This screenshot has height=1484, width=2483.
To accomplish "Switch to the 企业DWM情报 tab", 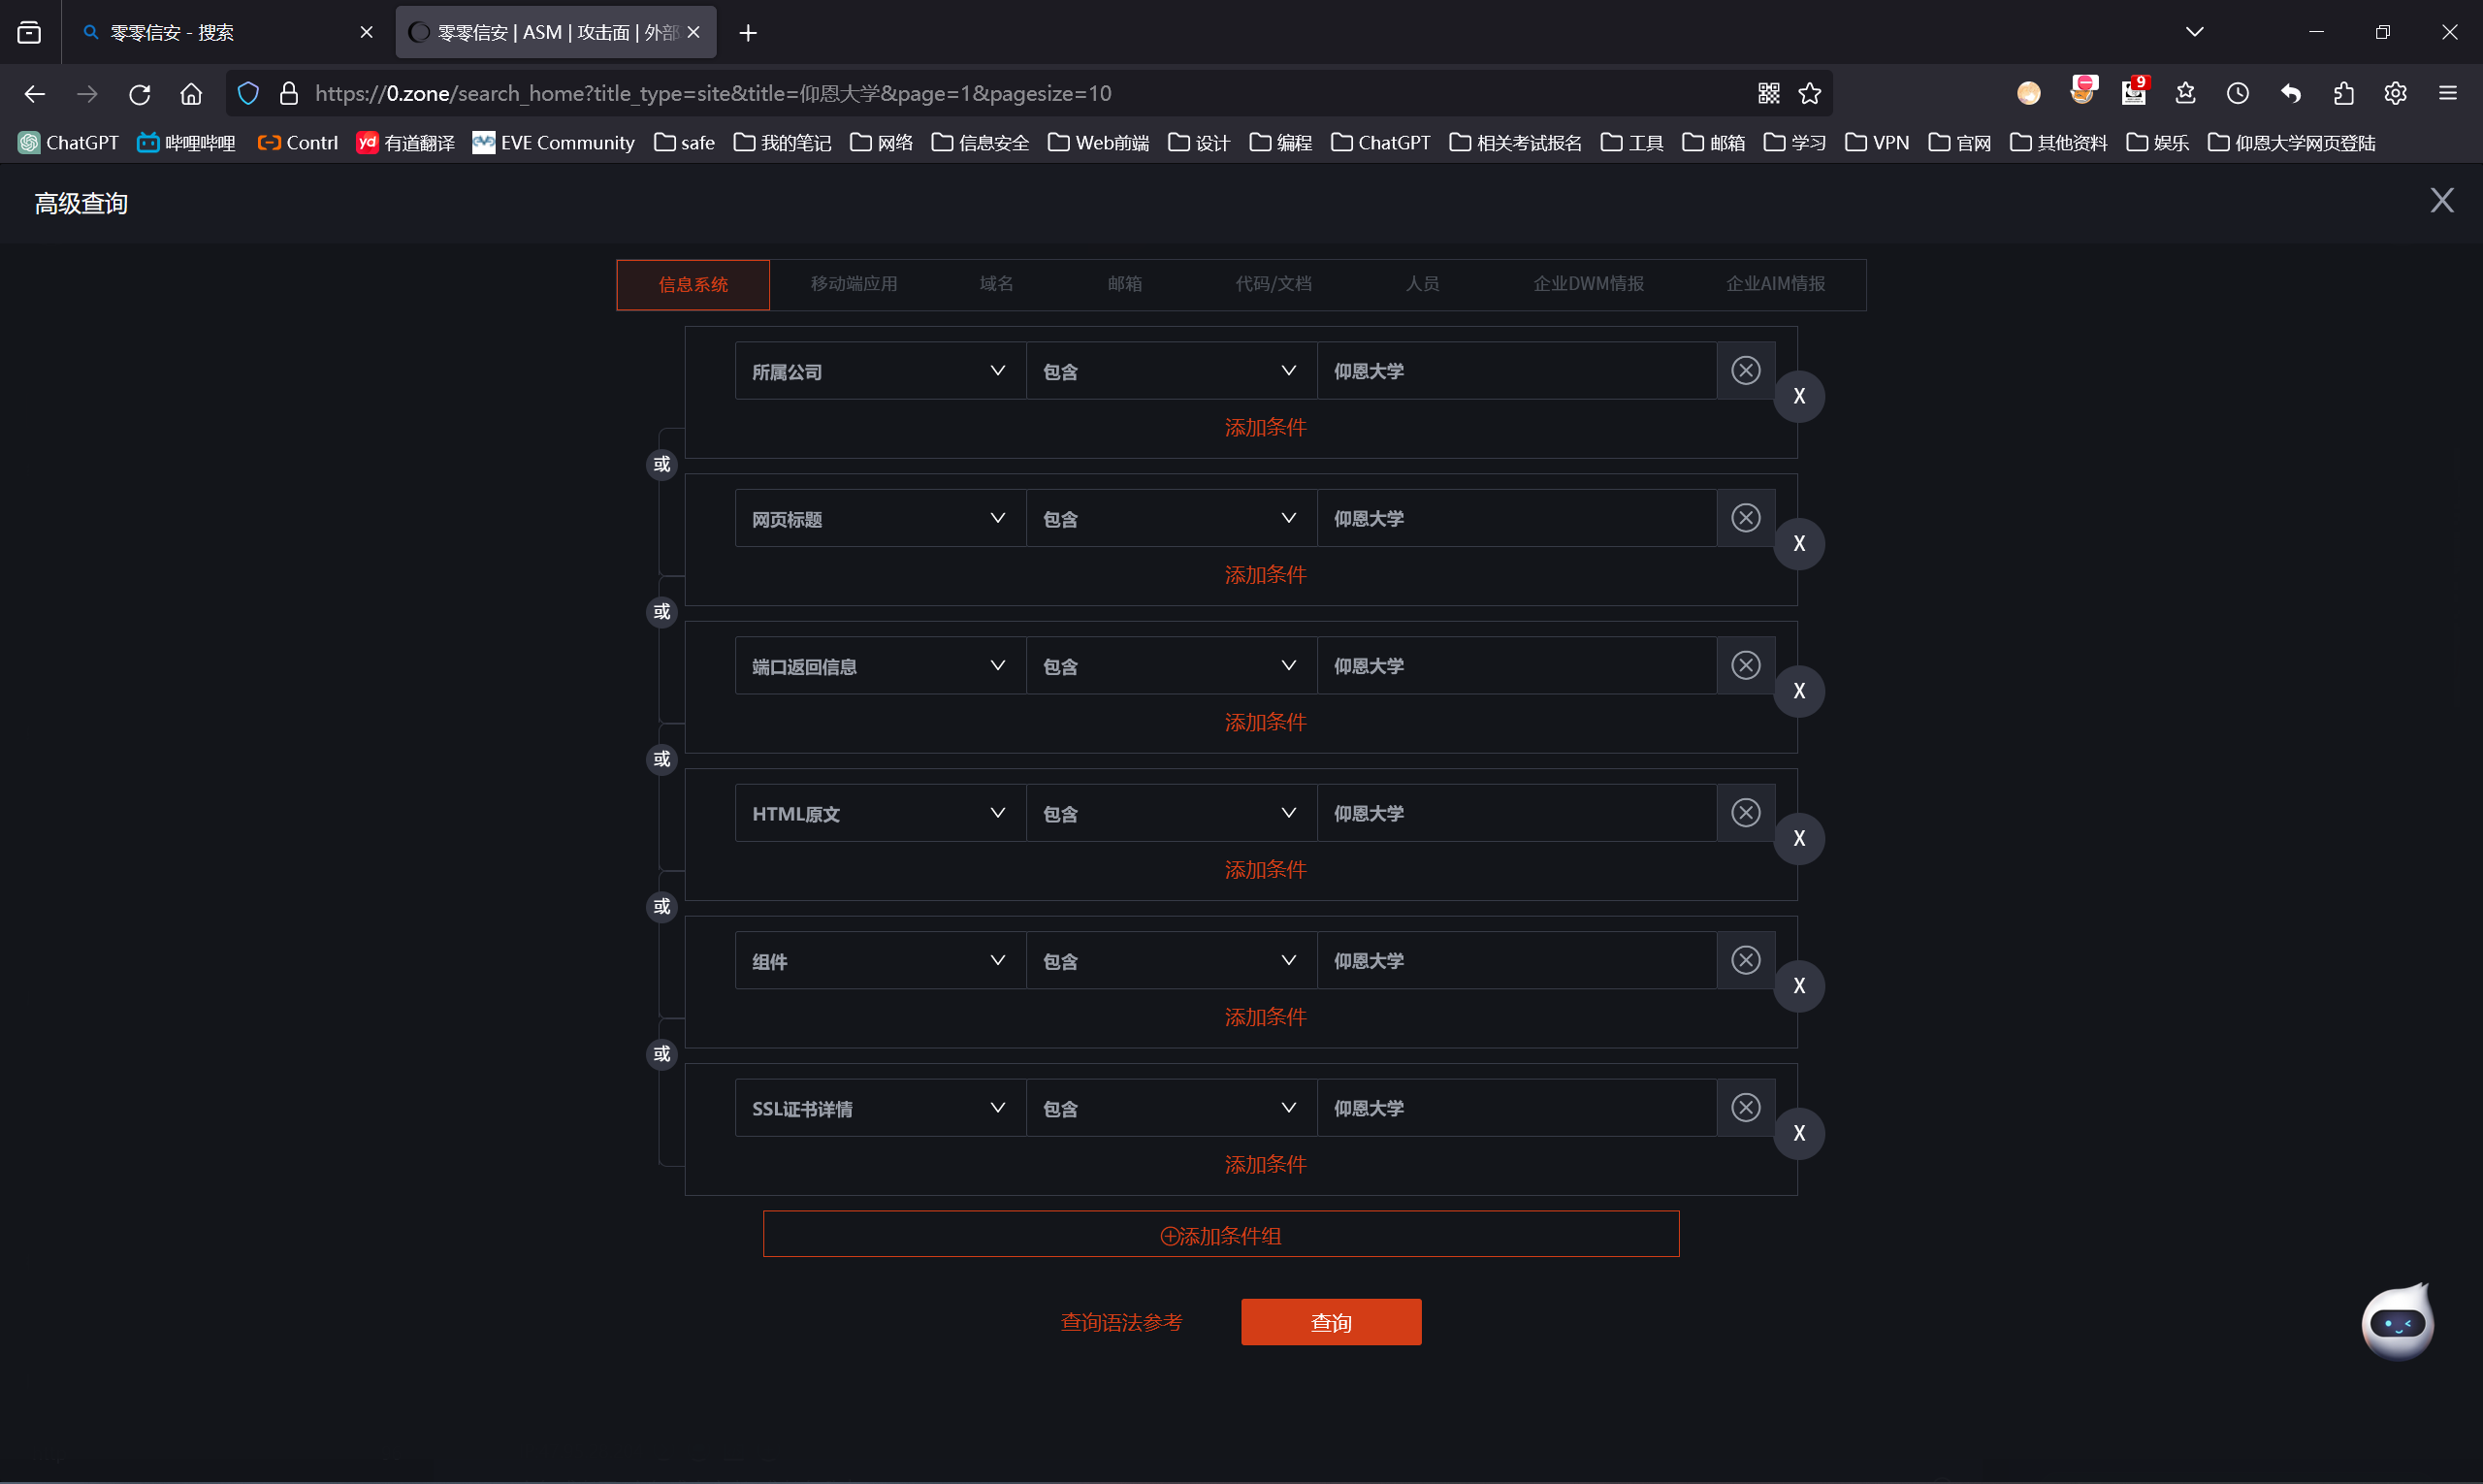I will click(1588, 284).
